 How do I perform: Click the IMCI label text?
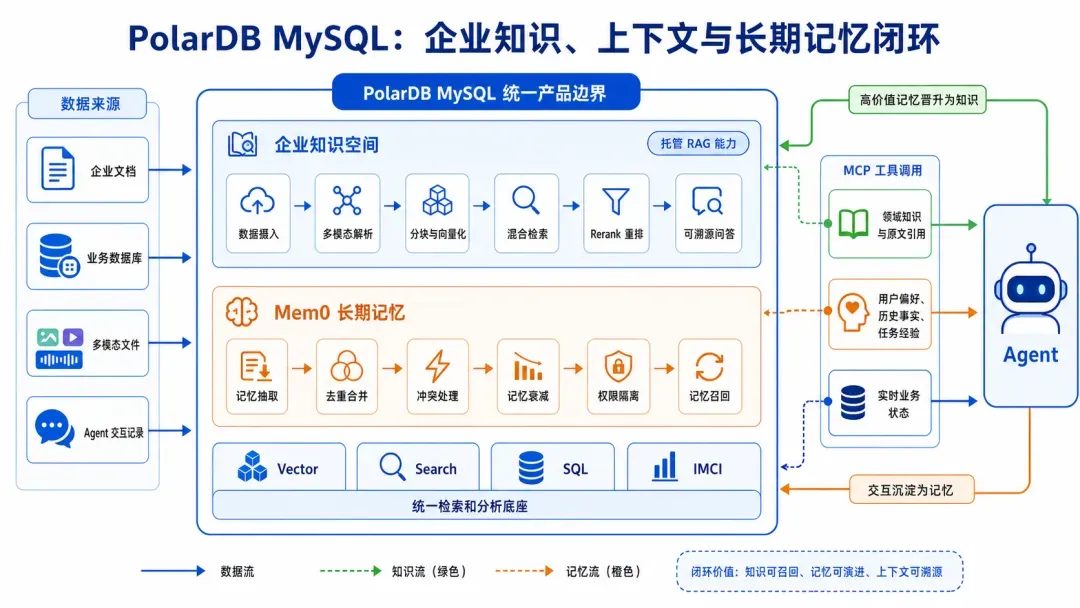click(x=707, y=469)
